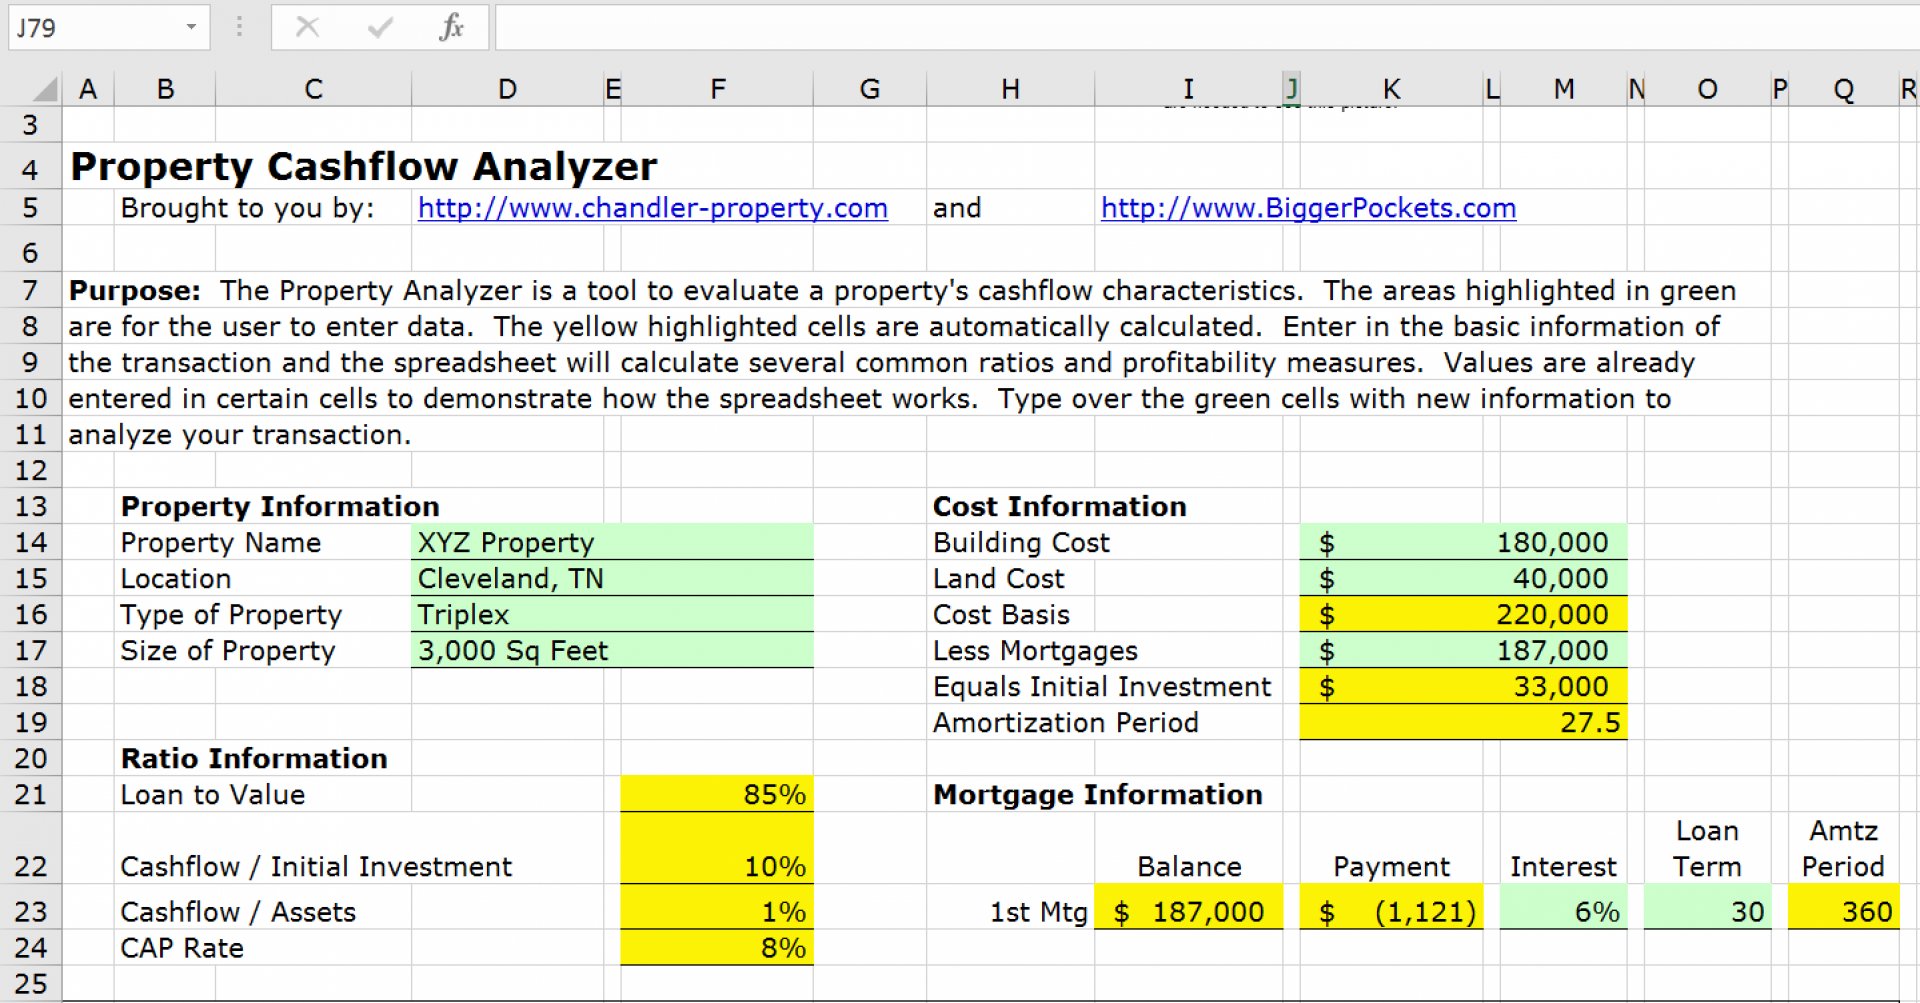1920x1003 pixels.
Task: Select column A header
Action: [88, 90]
